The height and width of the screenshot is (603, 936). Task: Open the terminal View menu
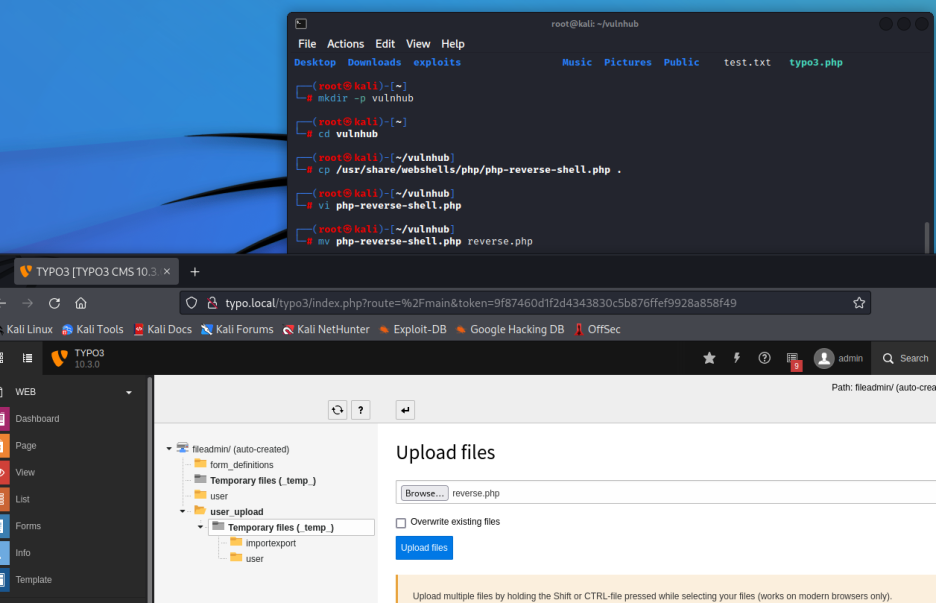418,44
